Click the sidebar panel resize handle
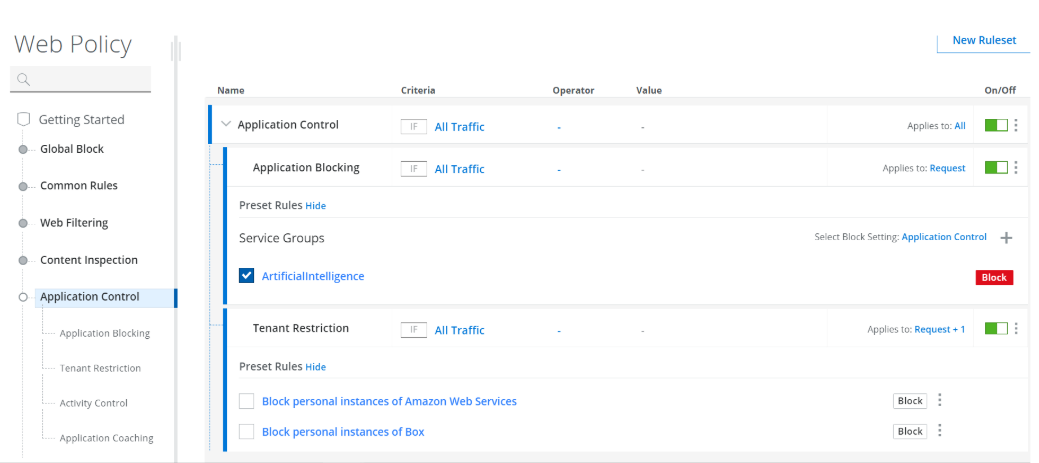The width and height of the screenshot is (1039, 463). point(175,51)
